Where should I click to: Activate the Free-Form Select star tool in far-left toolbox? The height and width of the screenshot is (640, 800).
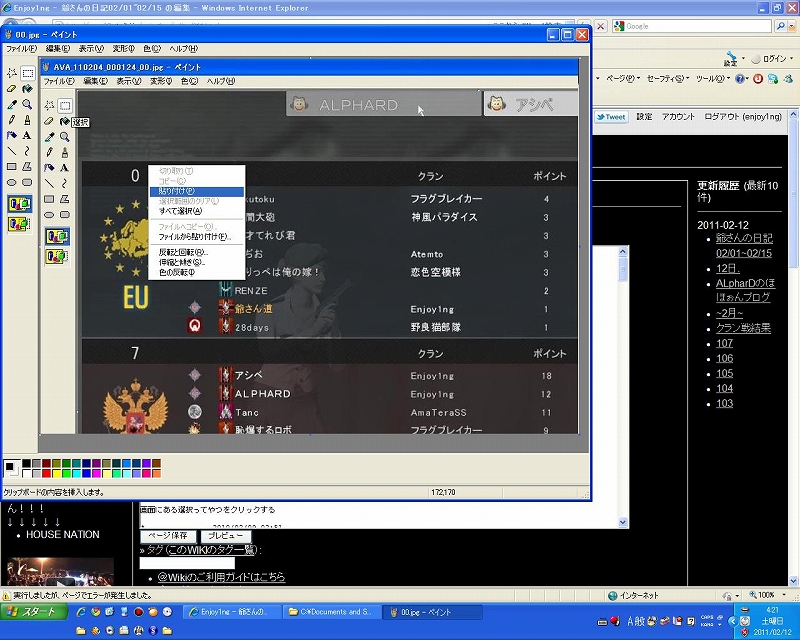12,73
